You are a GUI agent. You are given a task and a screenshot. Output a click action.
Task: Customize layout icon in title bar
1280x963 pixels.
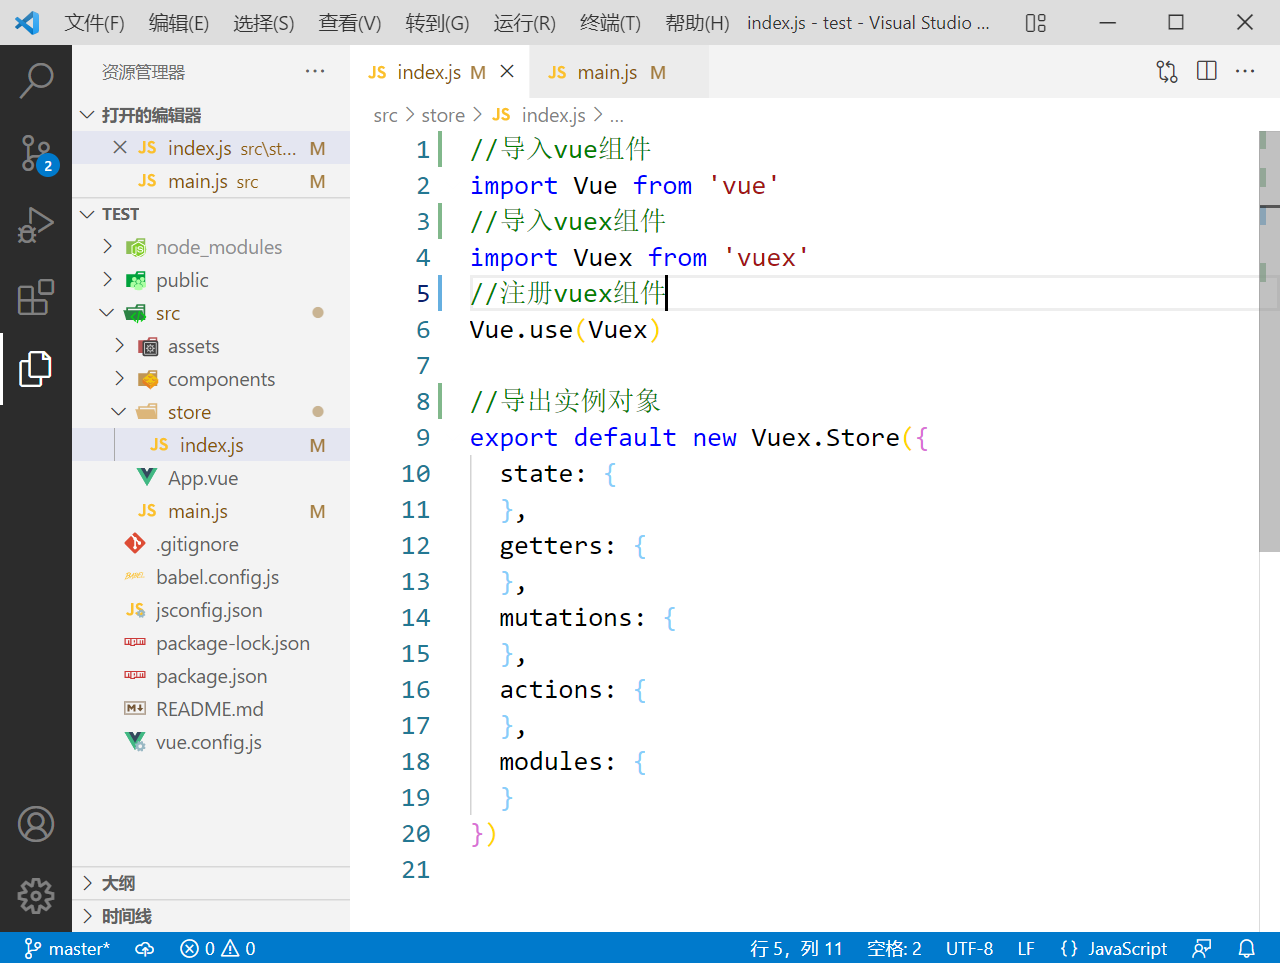point(1036,23)
